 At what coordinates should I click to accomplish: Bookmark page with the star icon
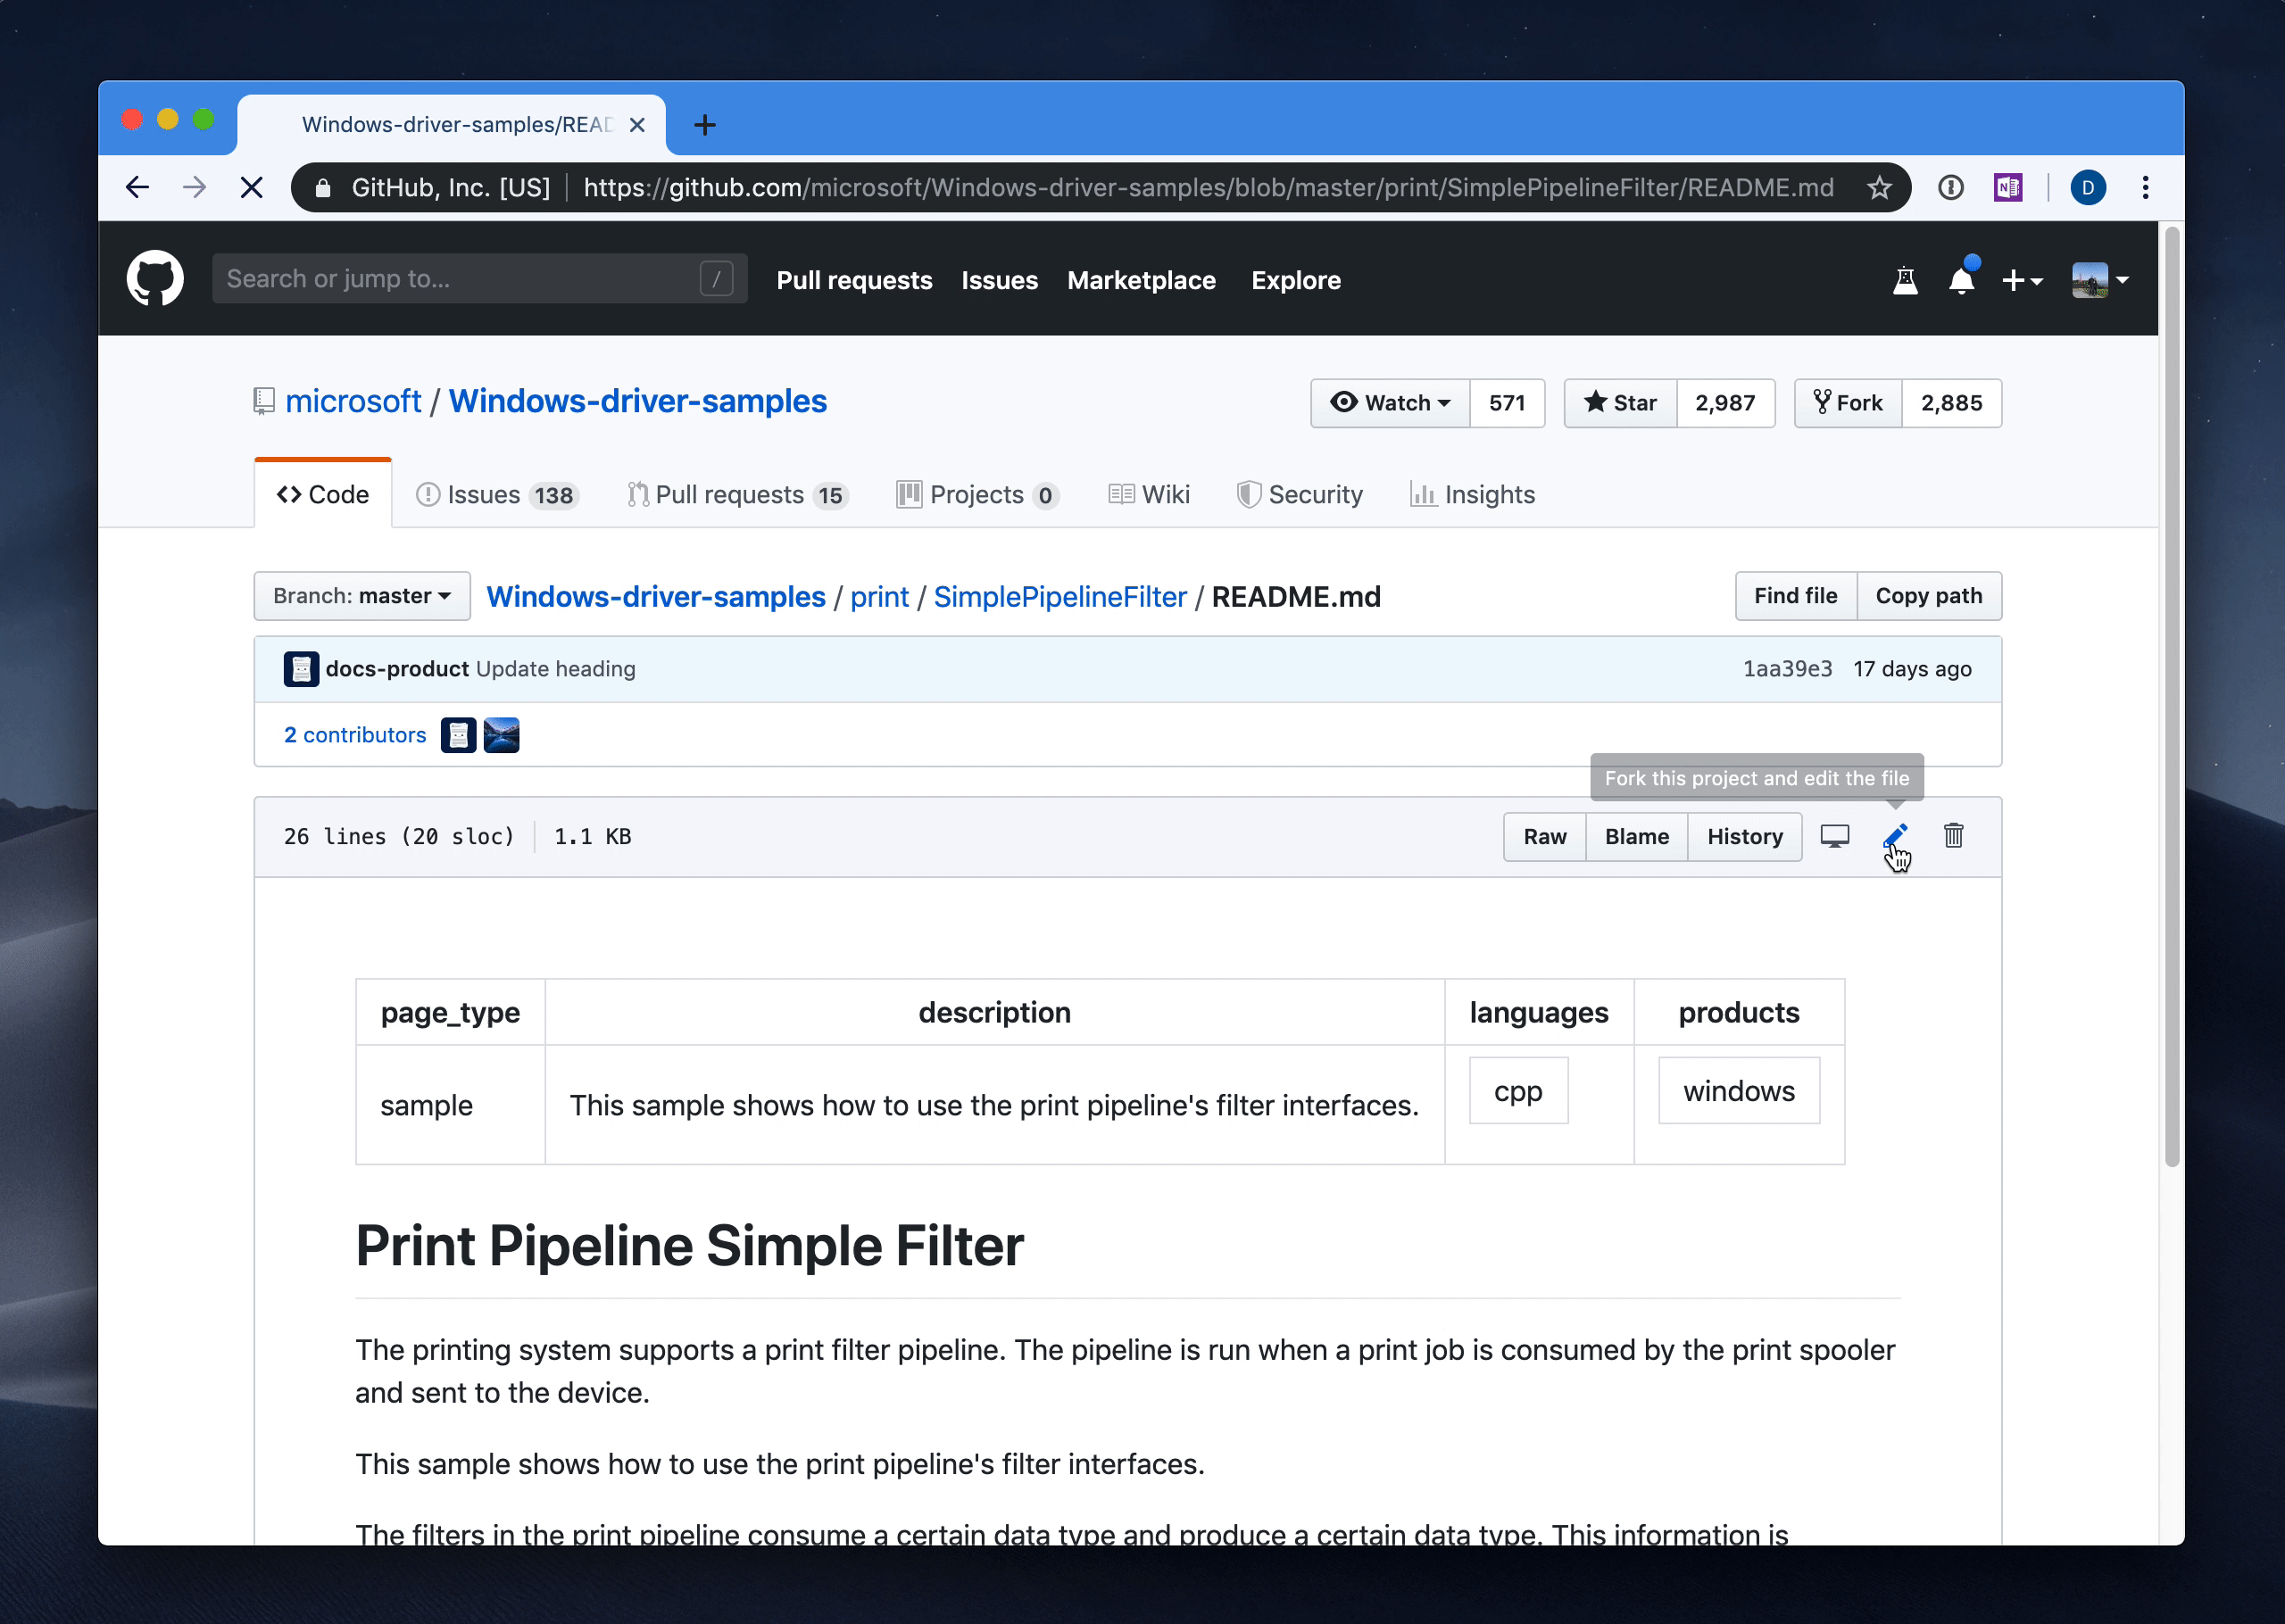1879,188
